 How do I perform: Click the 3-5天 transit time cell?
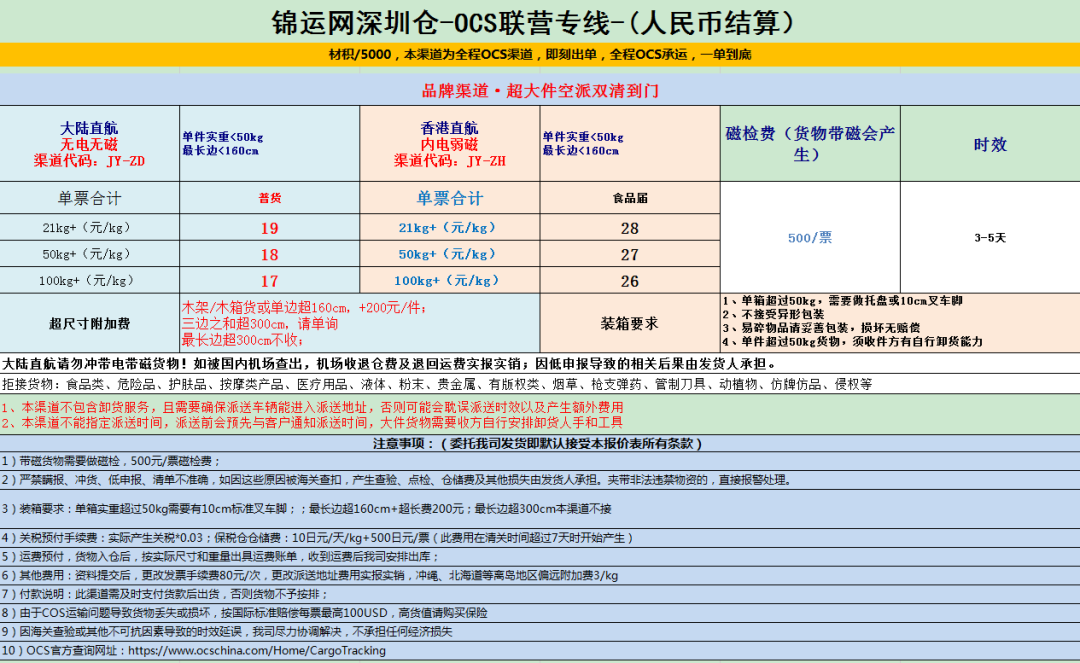pyautogui.click(x=989, y=239)
